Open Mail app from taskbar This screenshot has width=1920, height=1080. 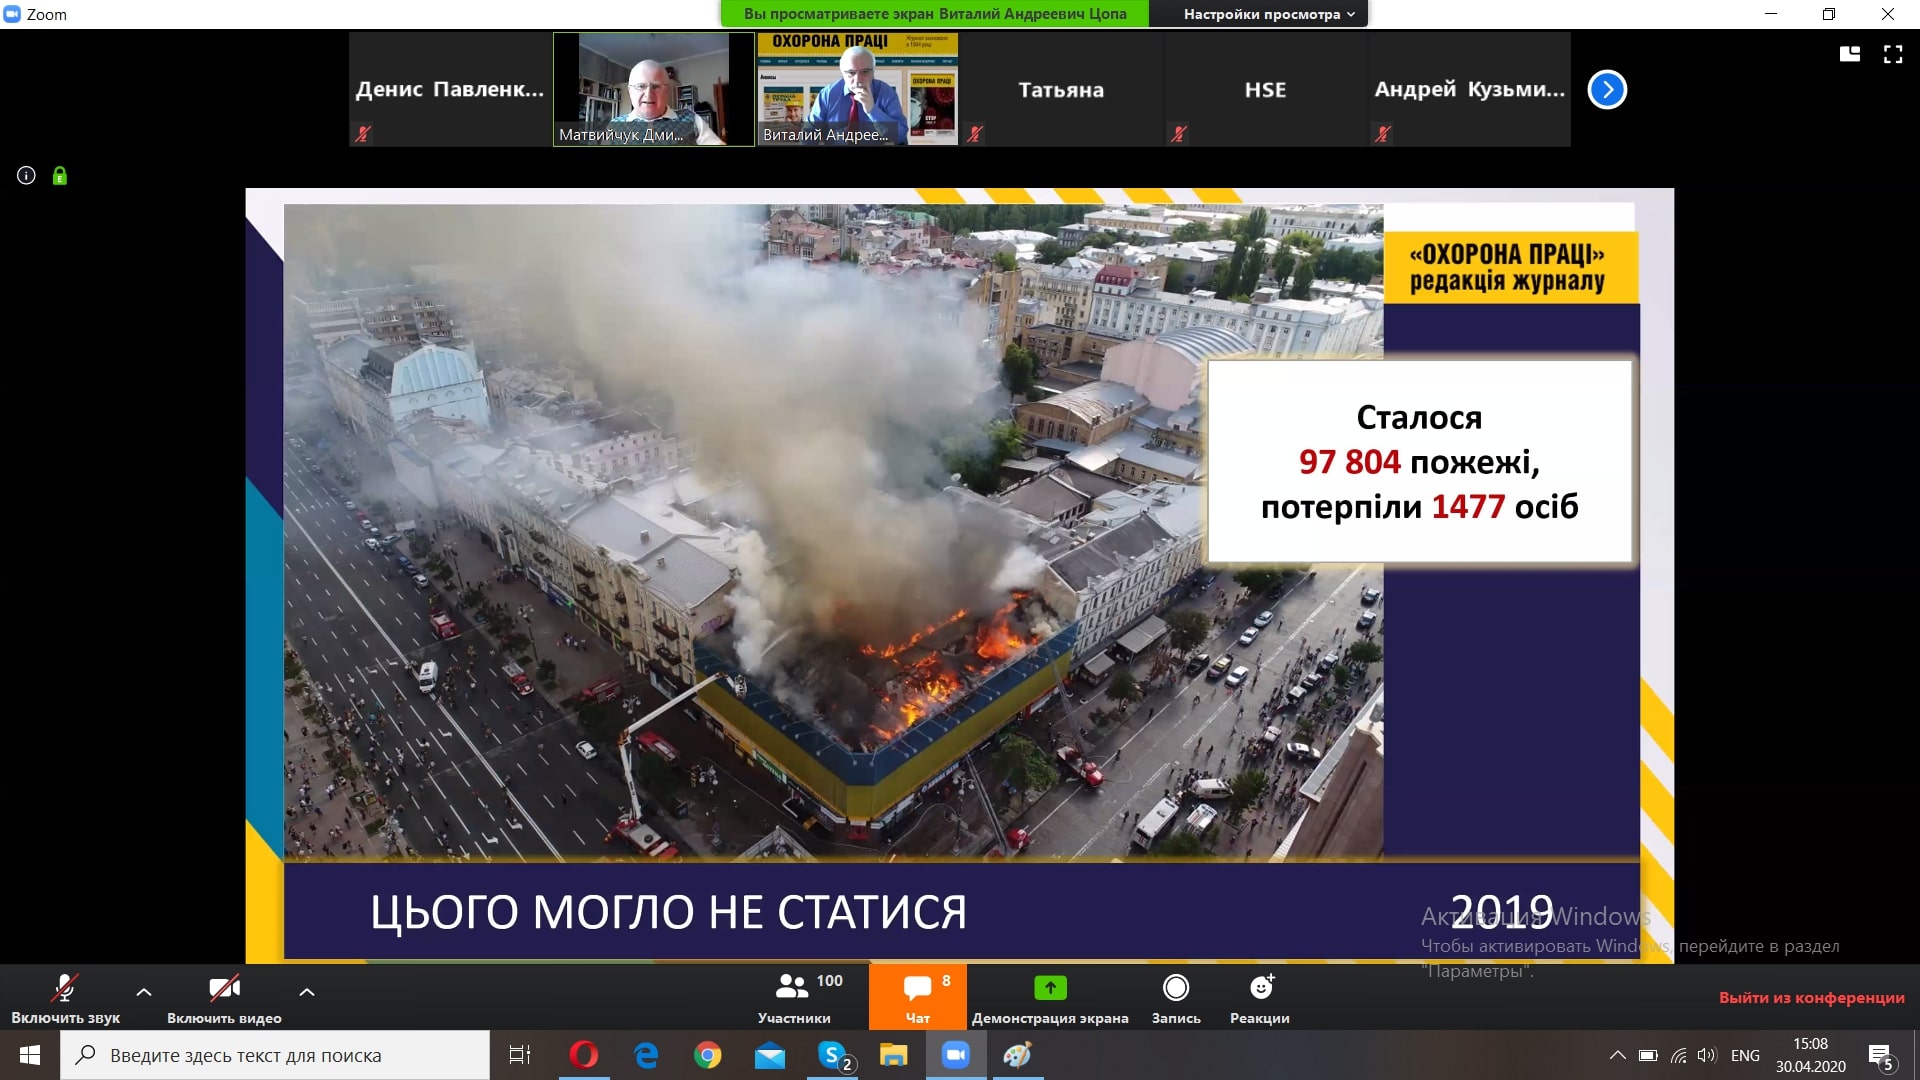[x=770, y=1055]
